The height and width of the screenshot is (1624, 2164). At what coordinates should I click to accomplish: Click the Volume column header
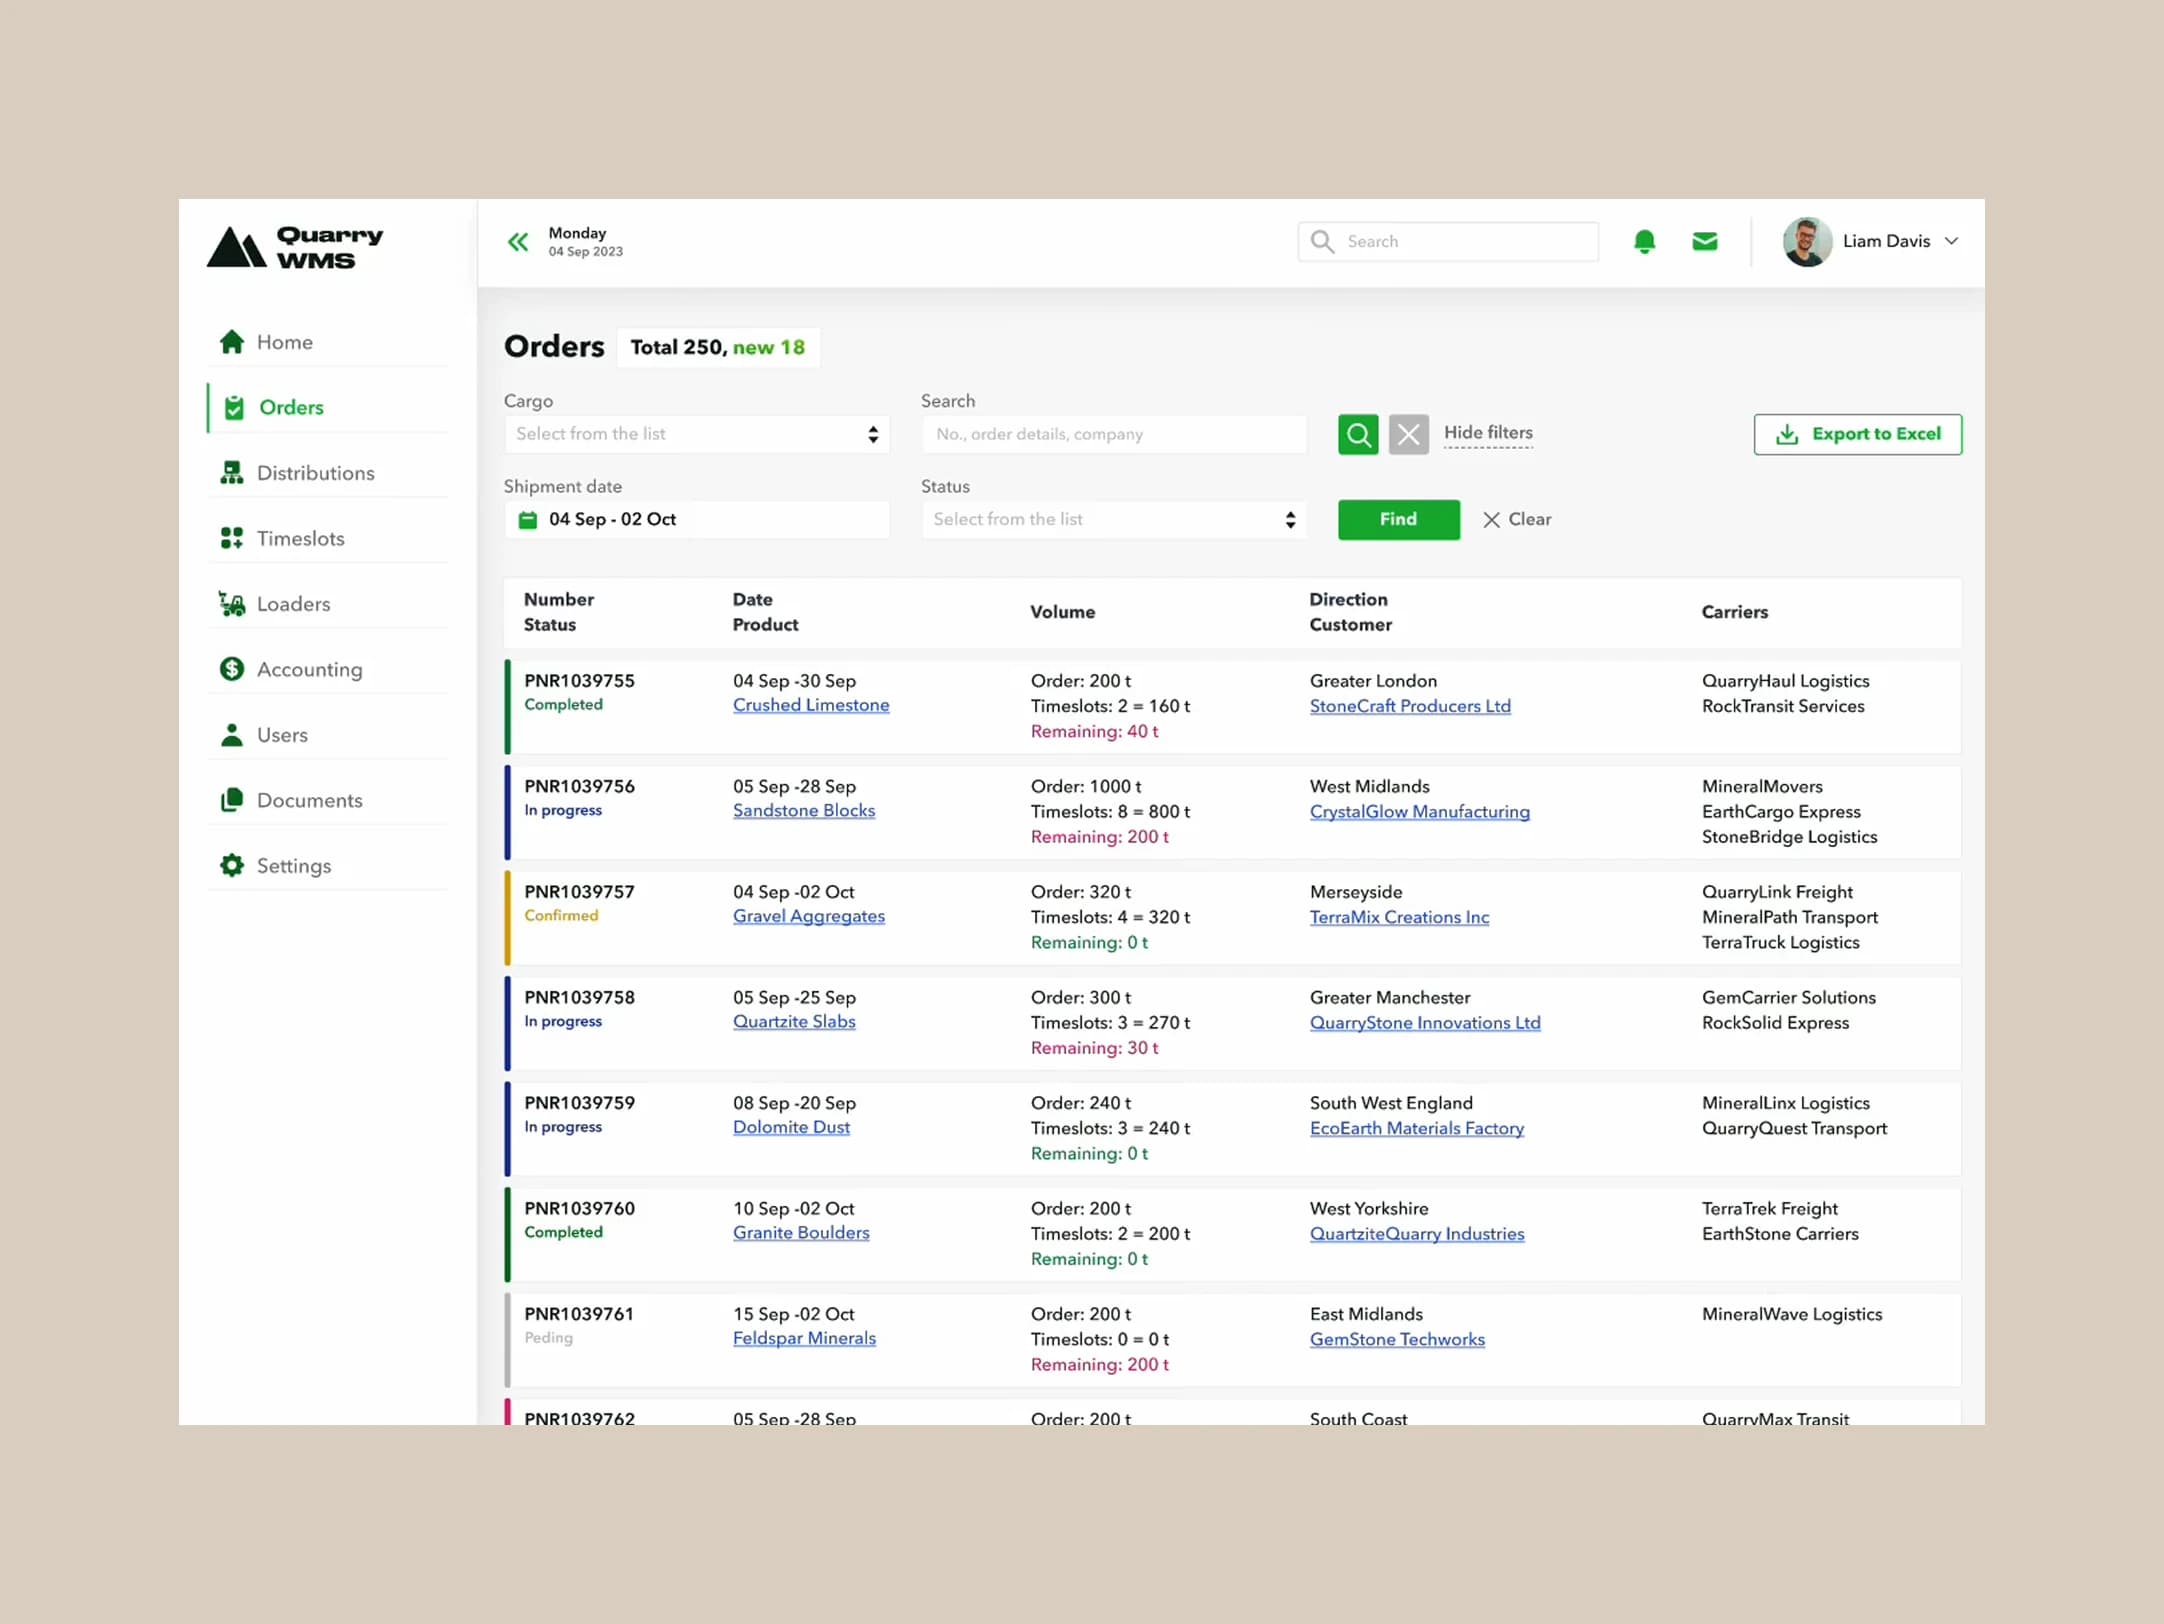click(x=1062, y=612)
